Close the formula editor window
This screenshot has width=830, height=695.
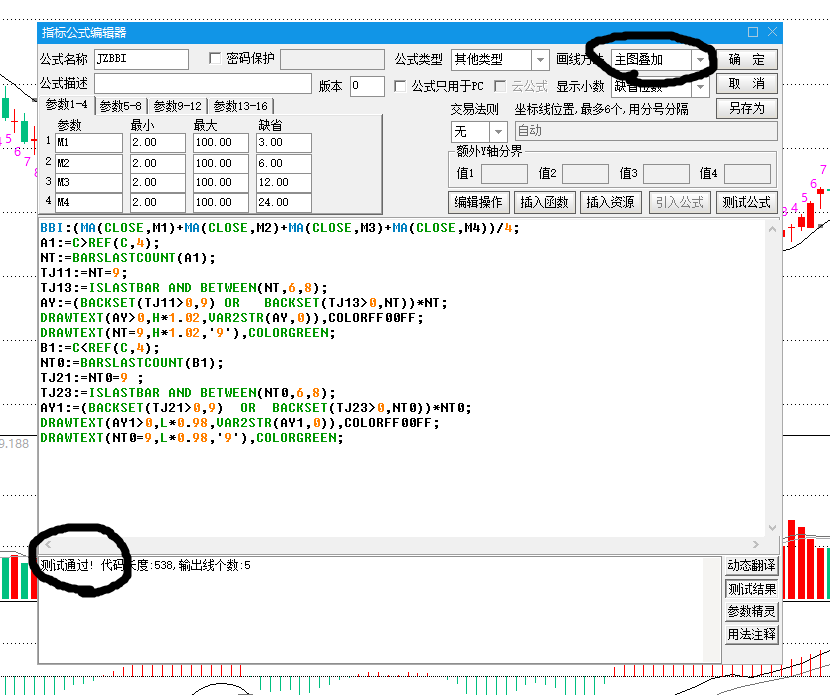click(x=772, y=32)
